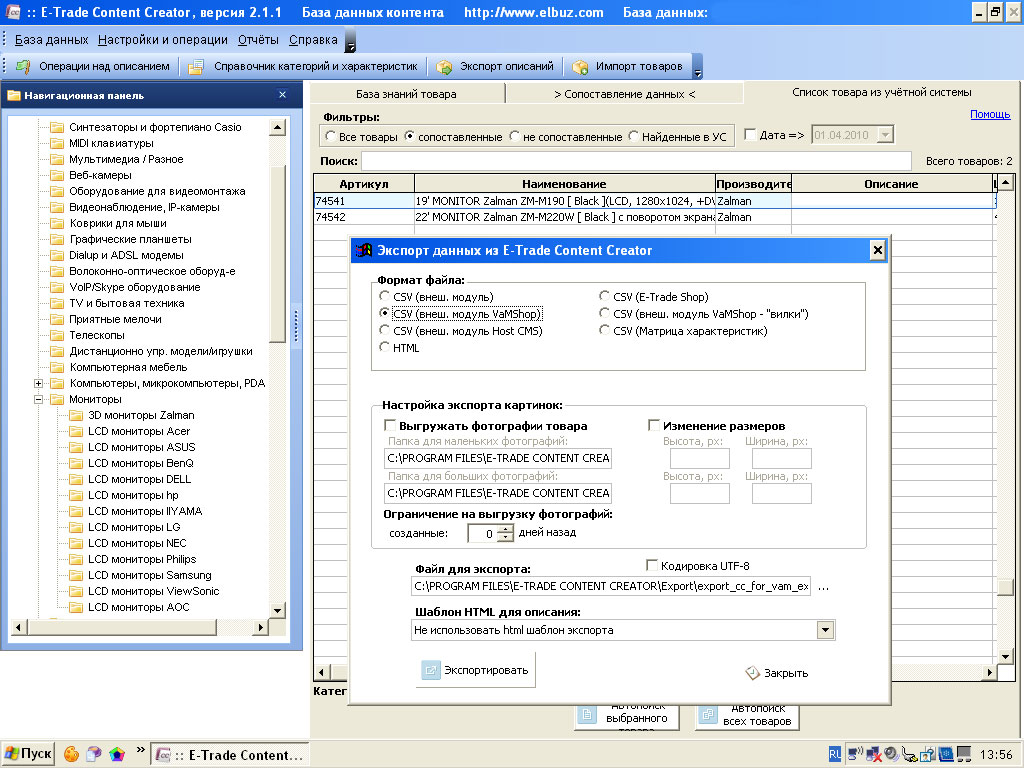Select CSV (внеш. модуль VaMShop) format

[385, 313]
